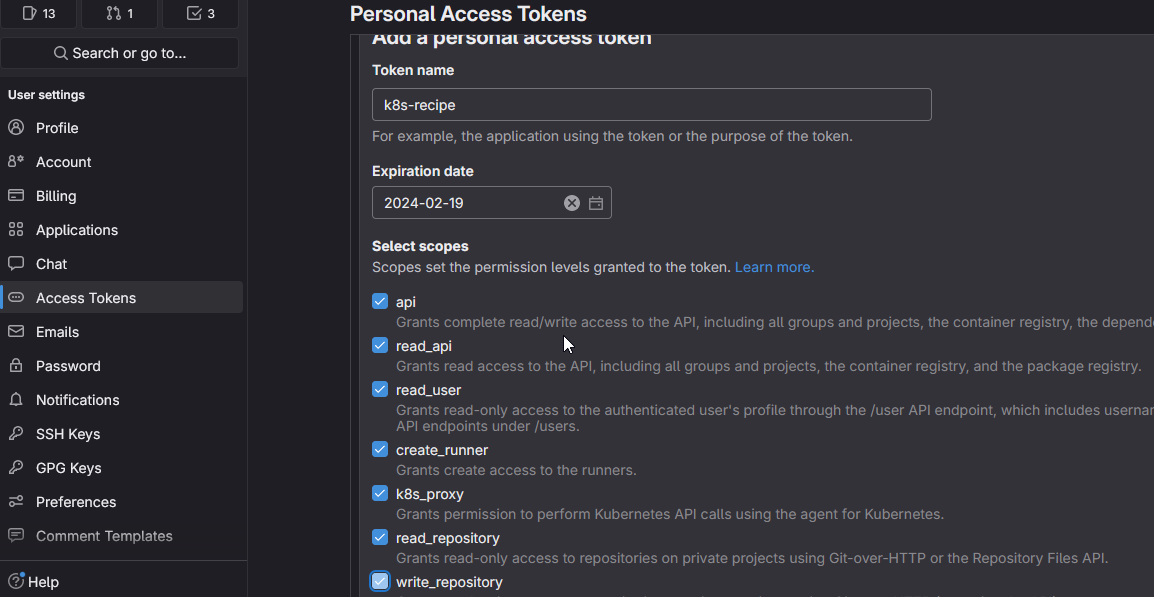The width and height of the screenshot is (1154, 597).
Task: Open the Profile settings page
Action: 57,128
